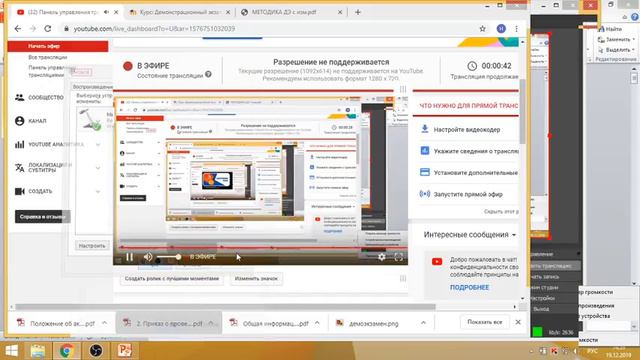Mute the audio of the YouTube tab
The image size is (640, 360).
coord(107,12)
